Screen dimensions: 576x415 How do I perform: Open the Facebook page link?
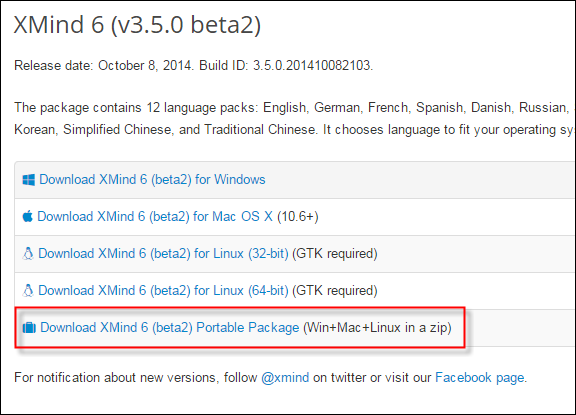(480, 378)
